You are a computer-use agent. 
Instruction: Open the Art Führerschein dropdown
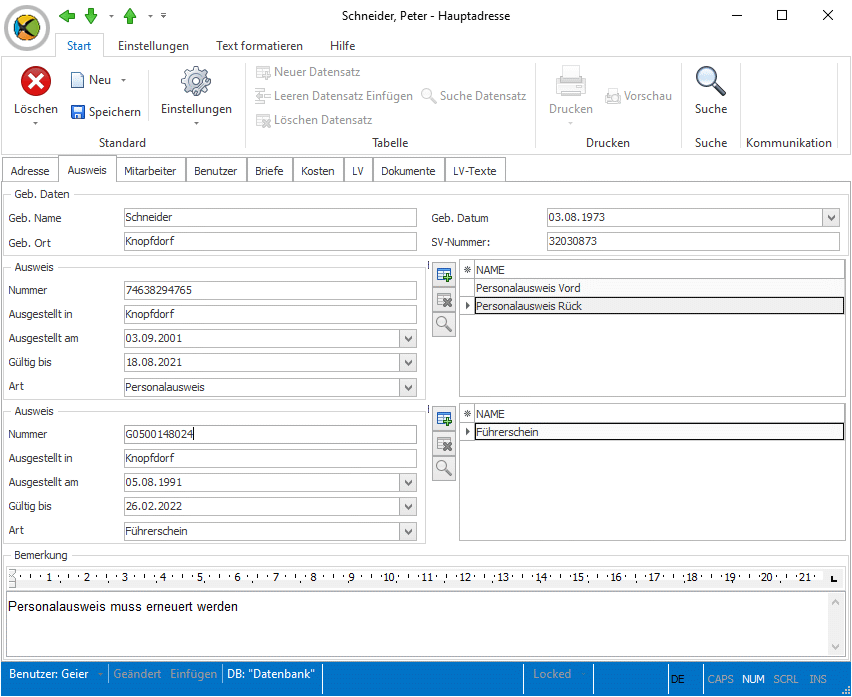409,531
